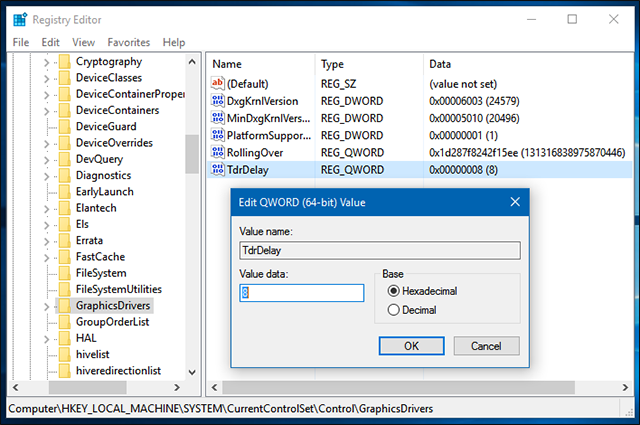
Task: Click the DeviceOverrides folder icon
Action: click(x=65, y=143)
